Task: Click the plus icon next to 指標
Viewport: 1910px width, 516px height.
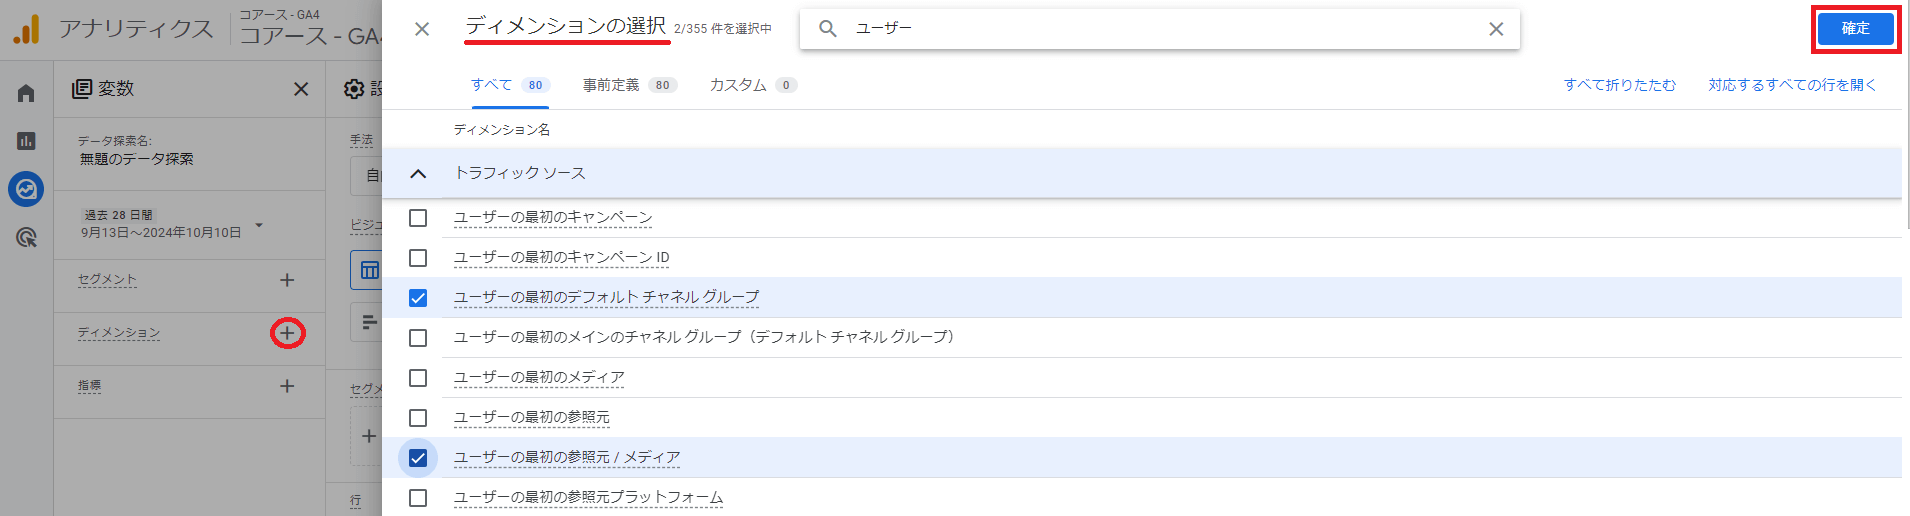Action: point(287,386)
